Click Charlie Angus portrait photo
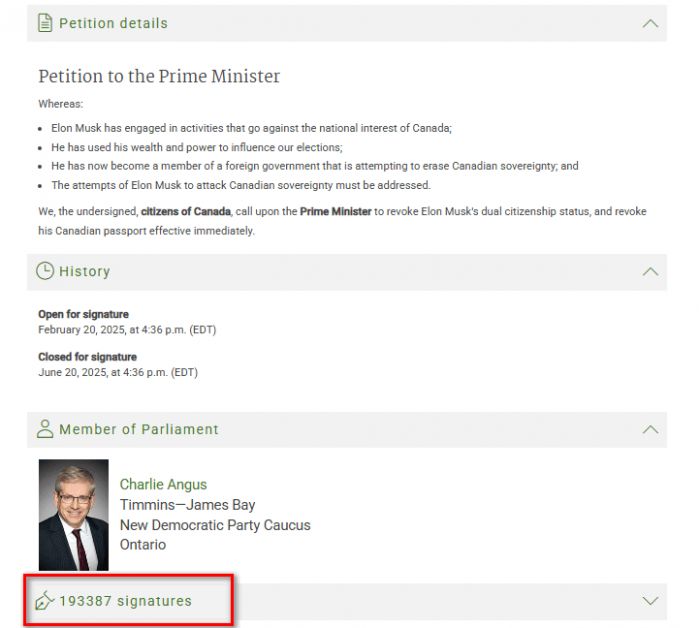This screenshot has width=700, height=628. click(73, 514)
